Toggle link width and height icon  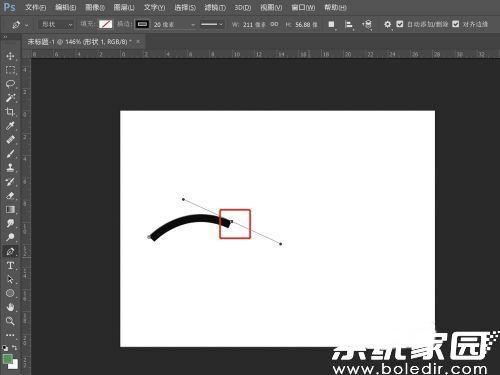(x=274, y=24)
